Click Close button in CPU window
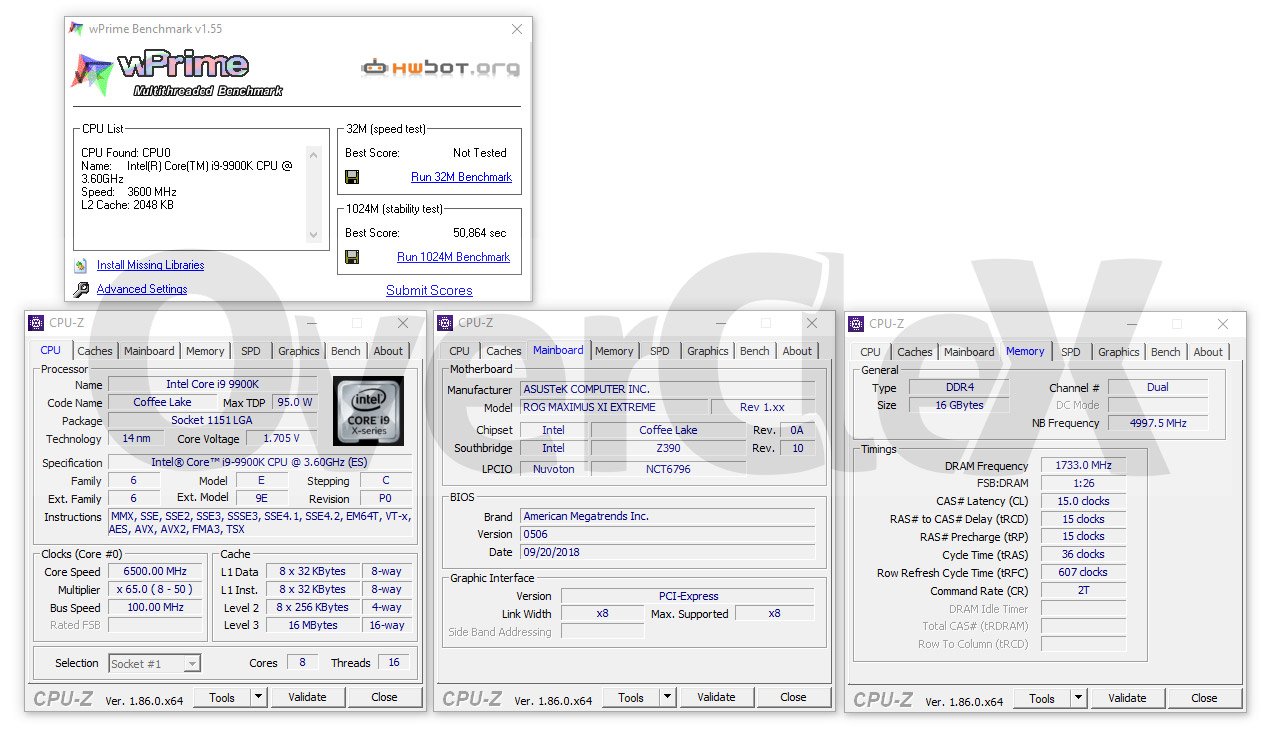The image size is (1264, 734). (x=384, y=697)
